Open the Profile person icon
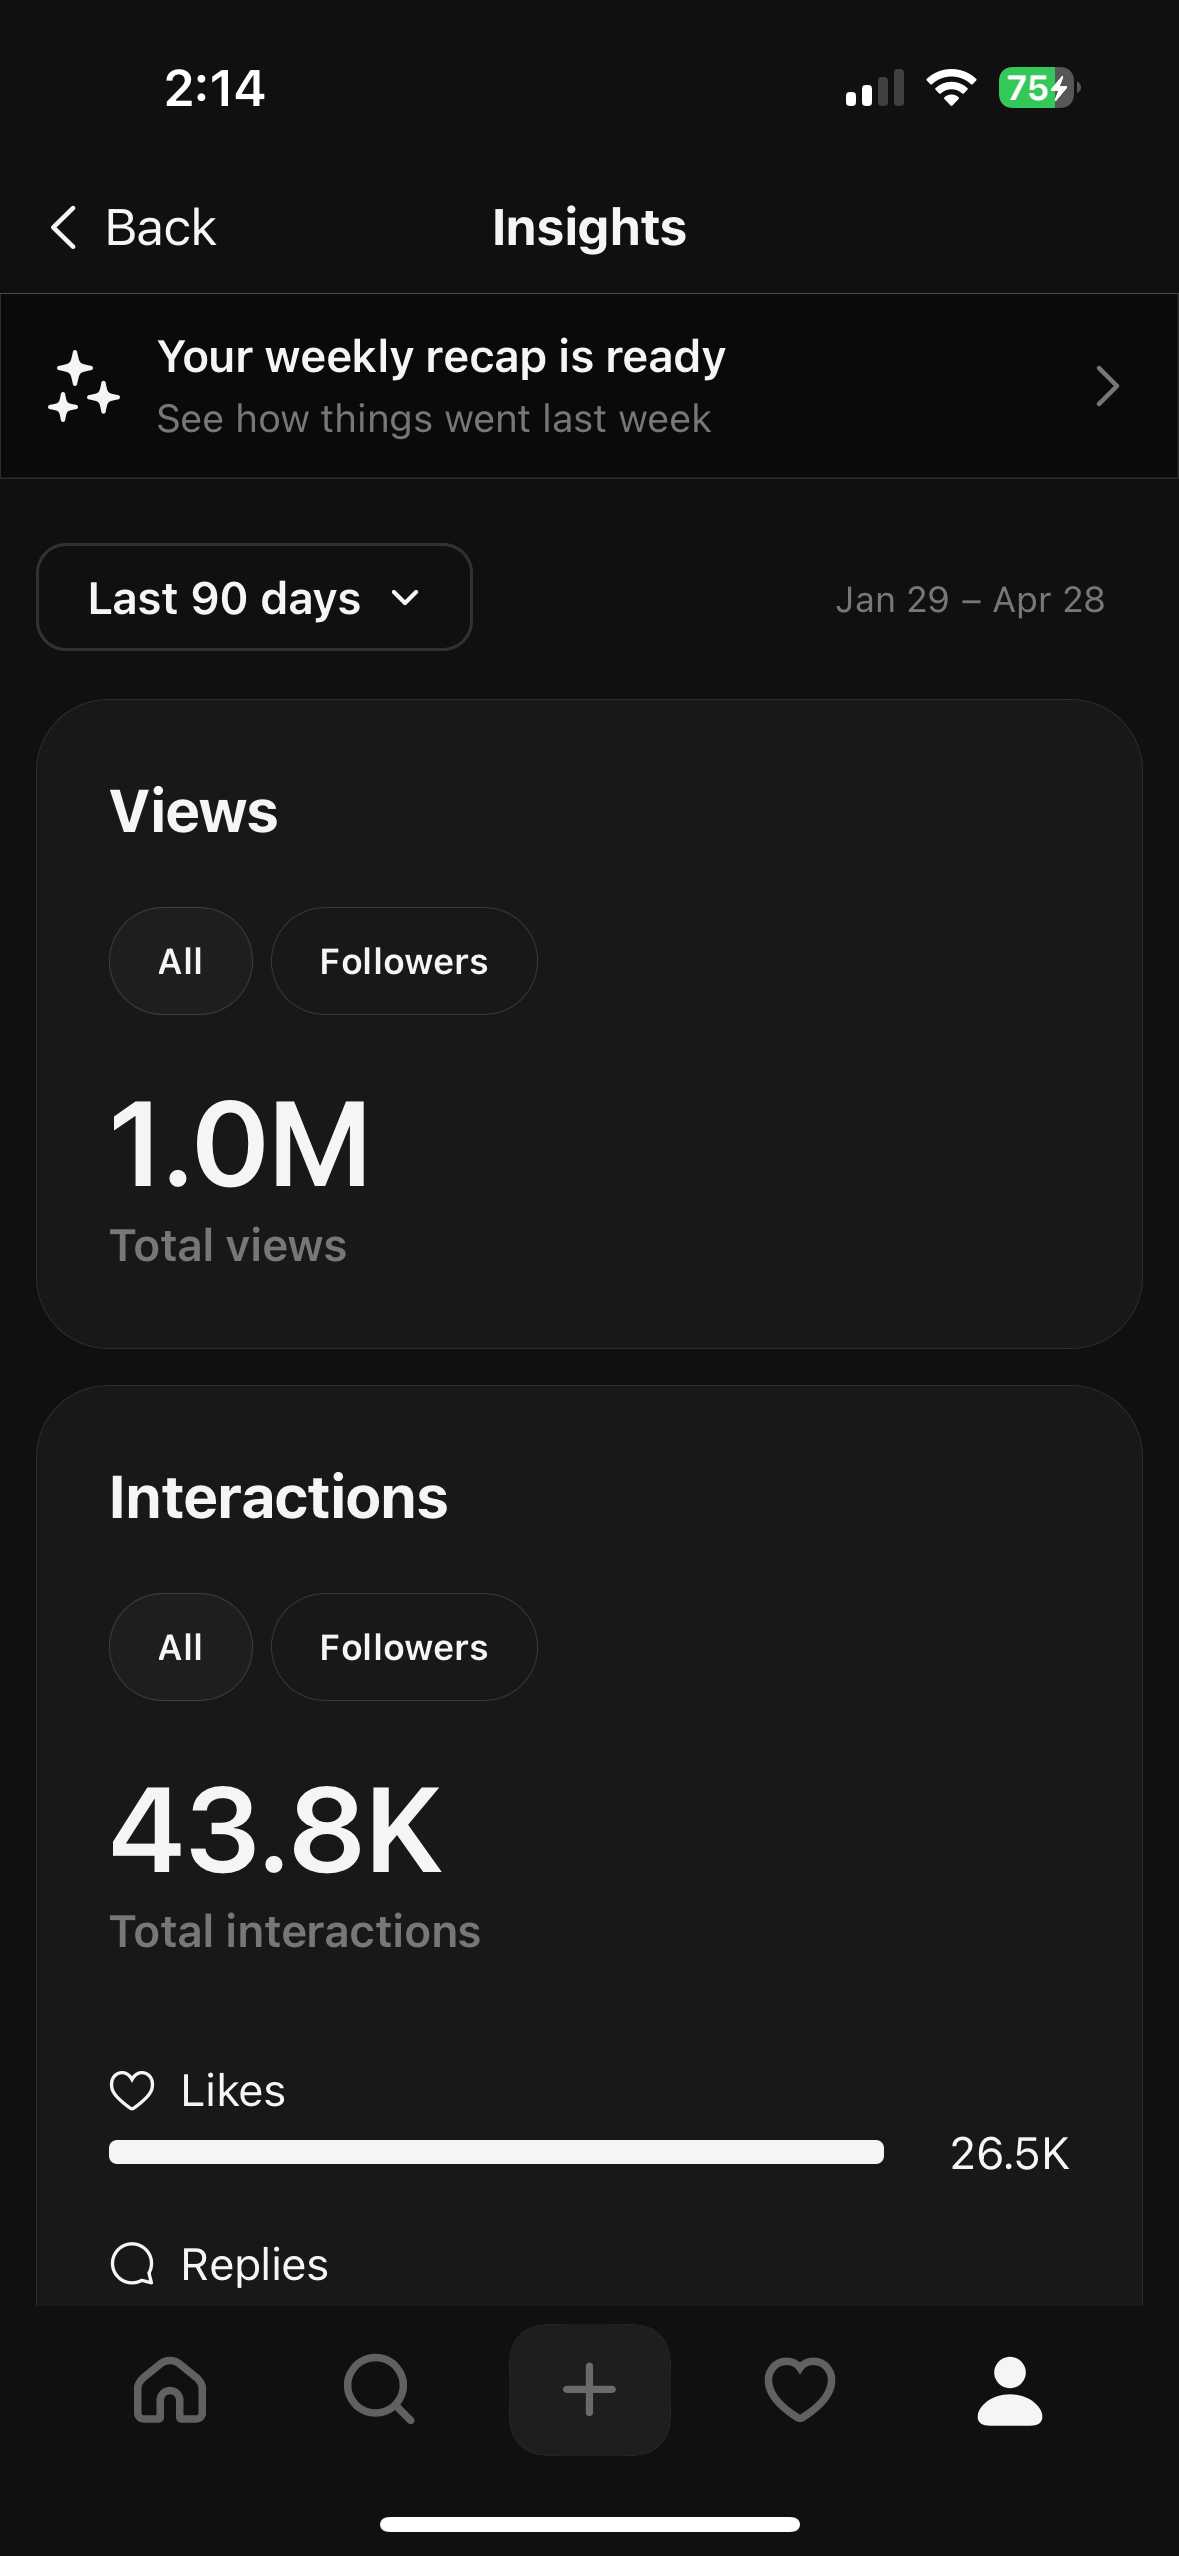 [1010, 2390]
